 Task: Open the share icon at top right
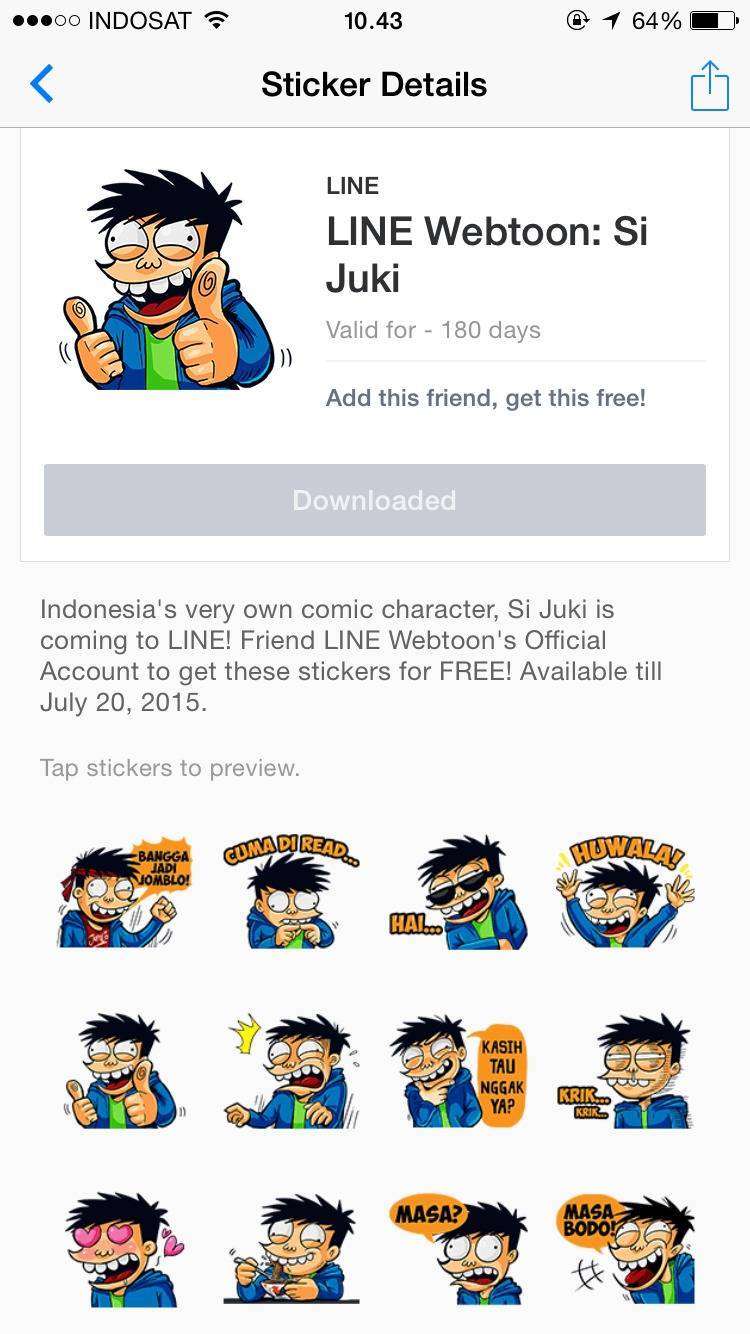[709, 85]
